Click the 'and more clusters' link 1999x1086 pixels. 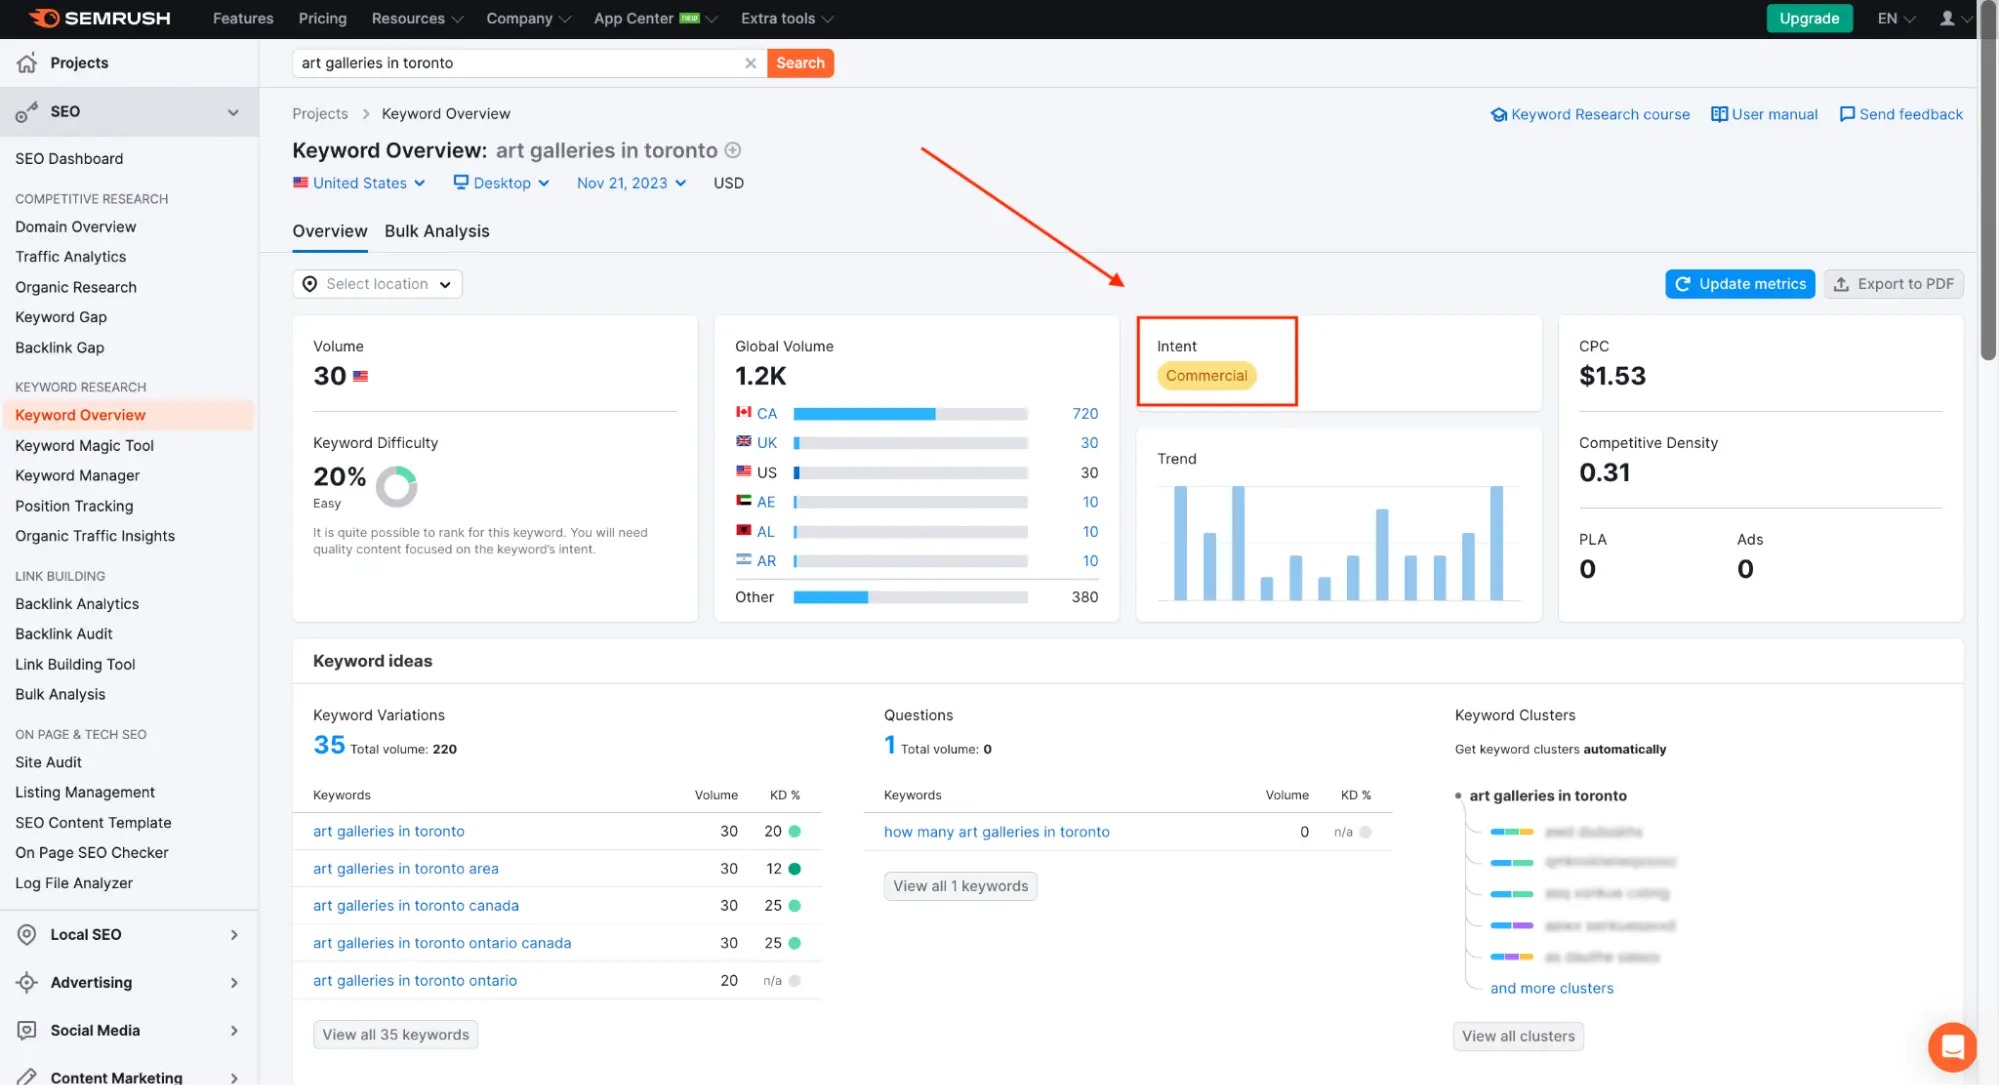1551,988
